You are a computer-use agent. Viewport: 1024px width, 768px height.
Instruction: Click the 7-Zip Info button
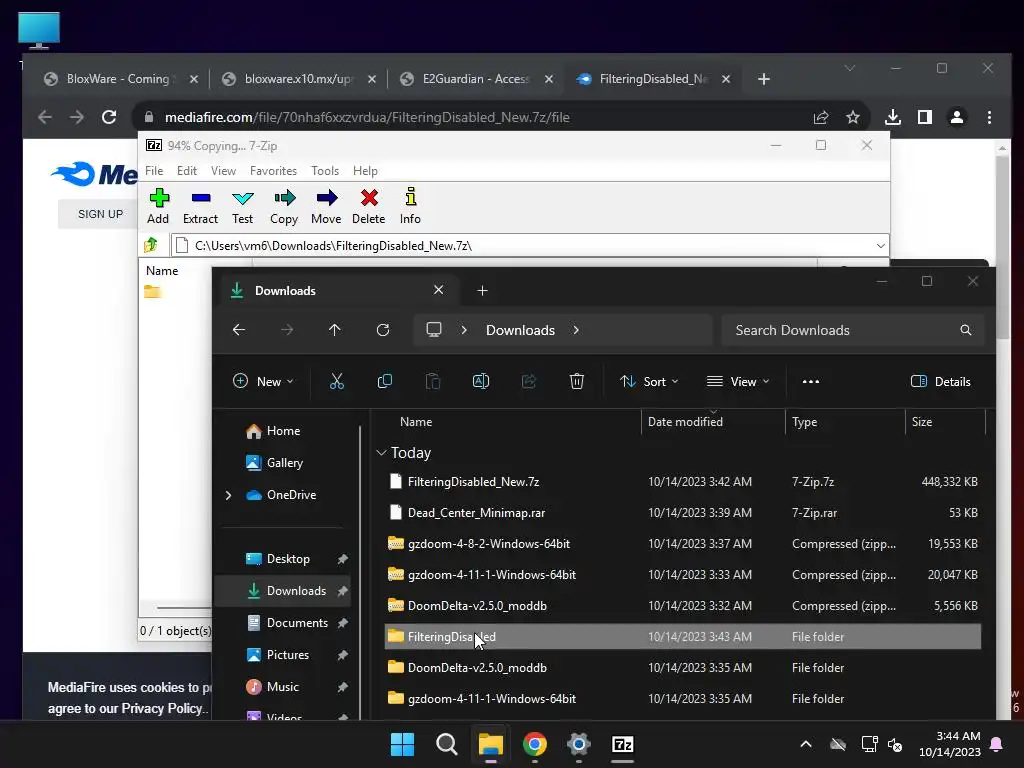[410, 206]
